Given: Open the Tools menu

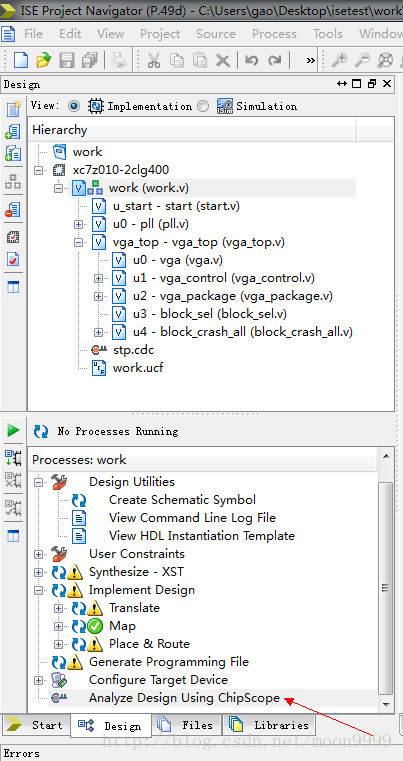Looking at the screenshot, I should [x=328, y=33].
